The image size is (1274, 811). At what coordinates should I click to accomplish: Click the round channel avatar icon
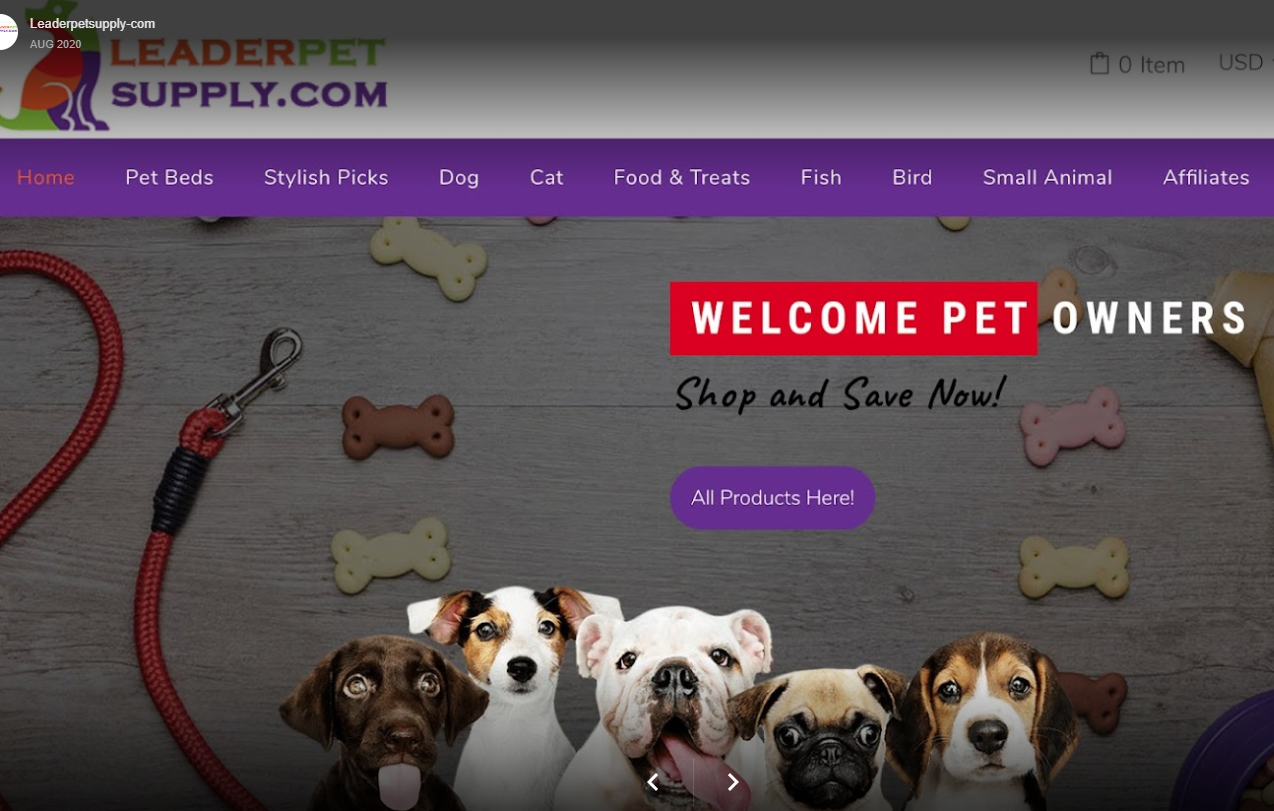(x=6, y=32)
